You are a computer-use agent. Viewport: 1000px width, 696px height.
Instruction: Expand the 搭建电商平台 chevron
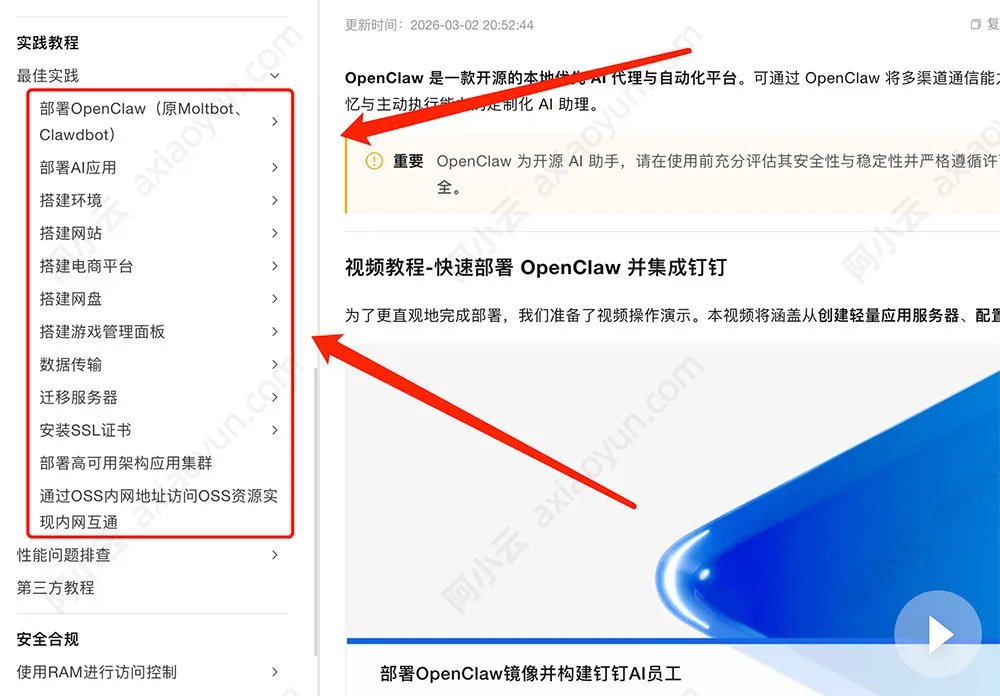click(x=275, y=266)
